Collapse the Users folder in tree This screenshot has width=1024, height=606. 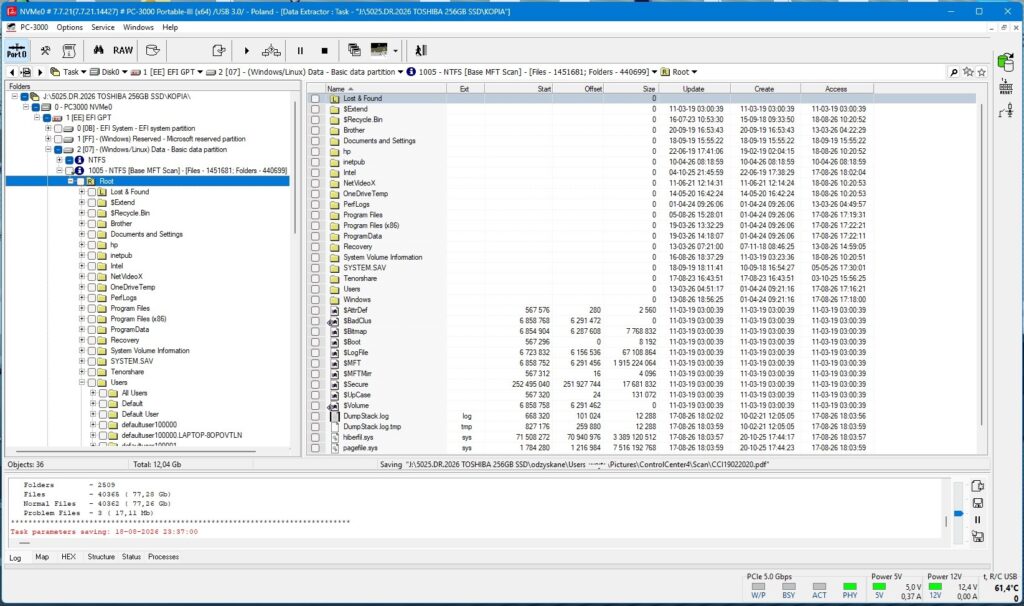(82, 382)
